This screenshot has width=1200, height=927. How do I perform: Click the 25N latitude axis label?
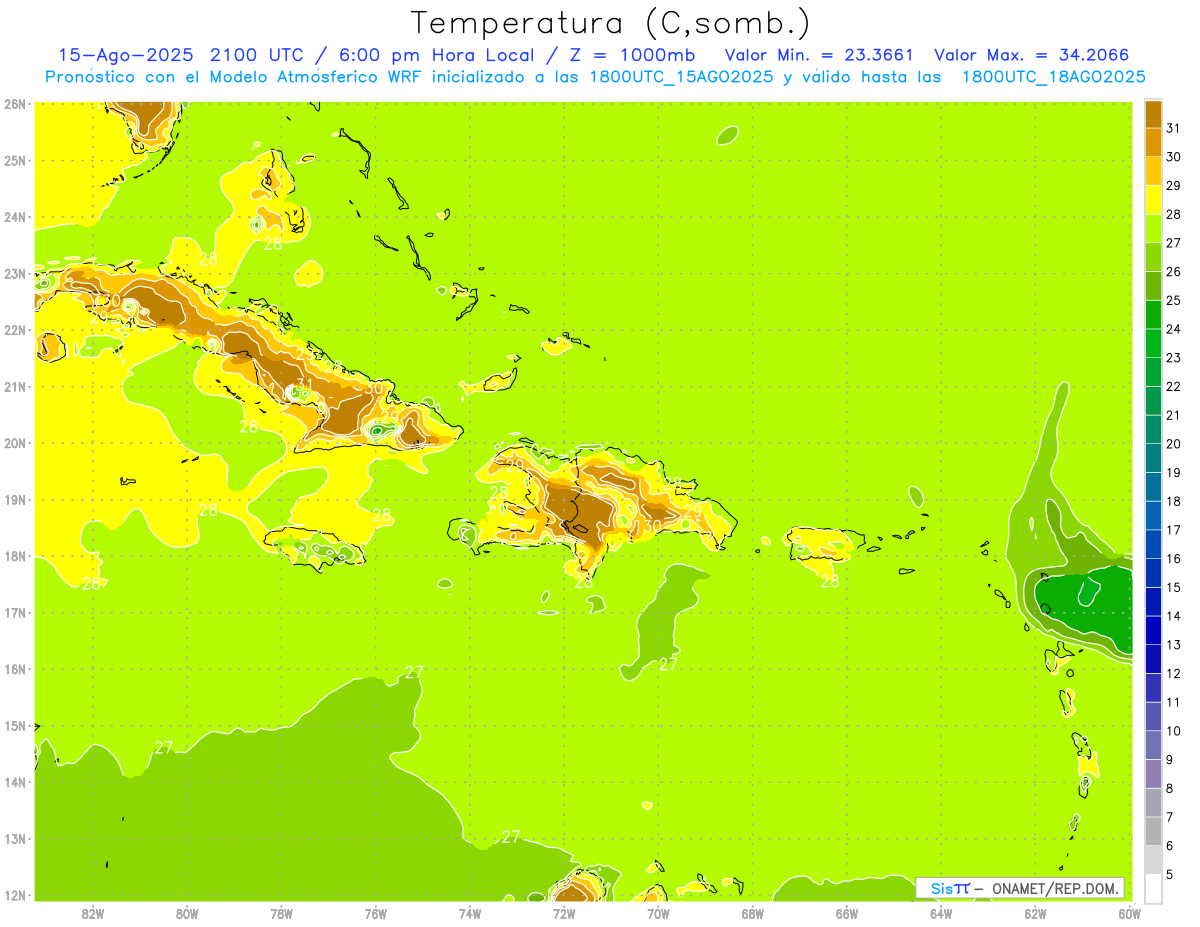(15, 160)
